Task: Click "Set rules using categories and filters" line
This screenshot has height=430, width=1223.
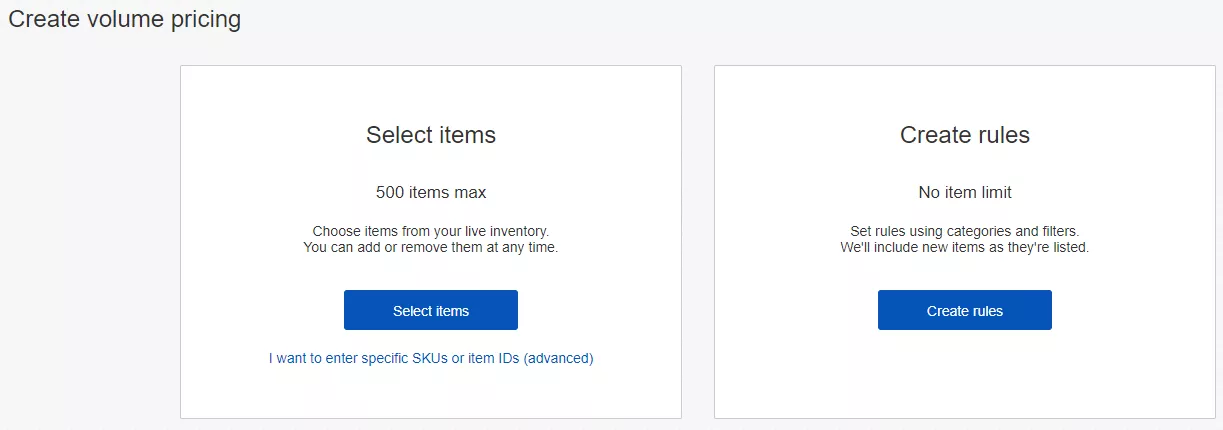Action: pyautogui.click(x=965, y=231)
